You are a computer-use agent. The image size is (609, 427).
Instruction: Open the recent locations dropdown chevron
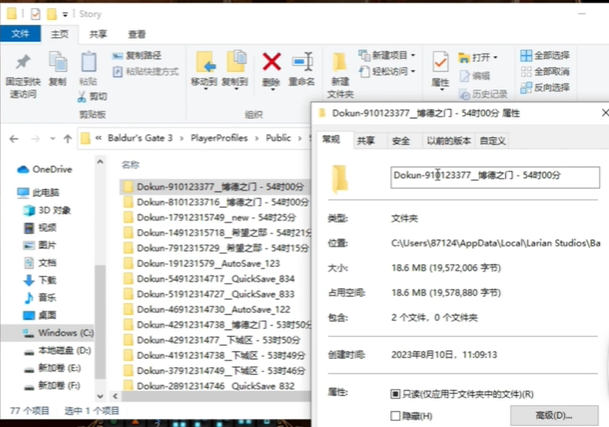pos(52,139)
